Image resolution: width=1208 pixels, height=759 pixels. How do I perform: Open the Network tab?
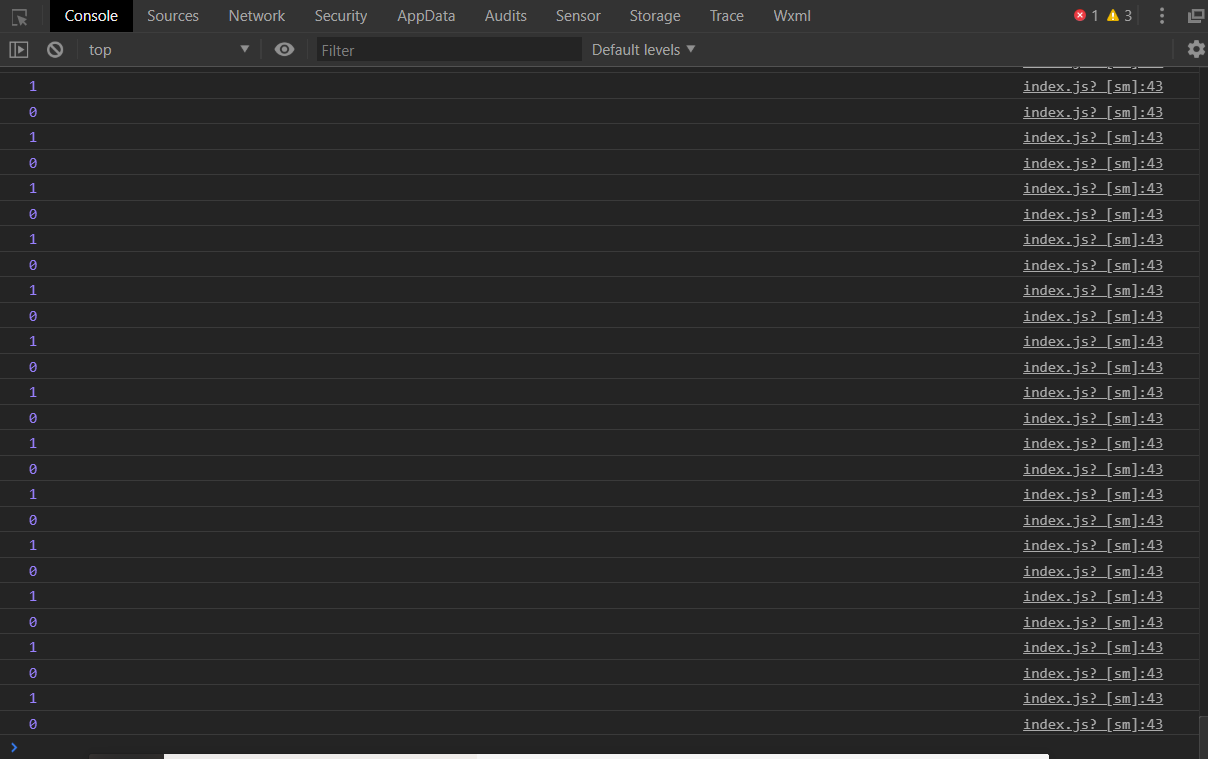[257, 16]
